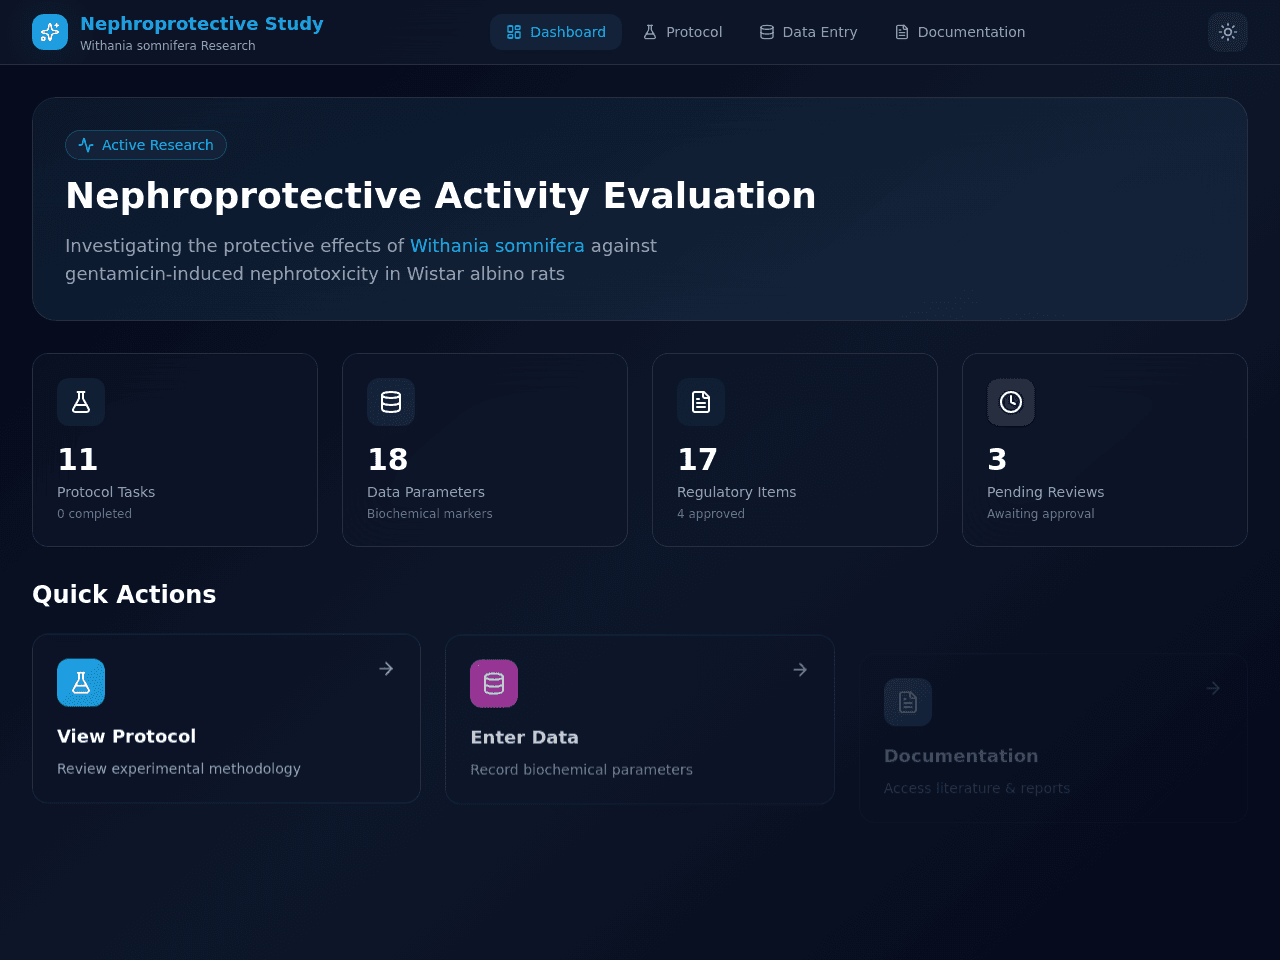The height and width of the screenshot is (960, 1280).
Task: Click the Pending Reviews count 3
Action: [997, 459]
